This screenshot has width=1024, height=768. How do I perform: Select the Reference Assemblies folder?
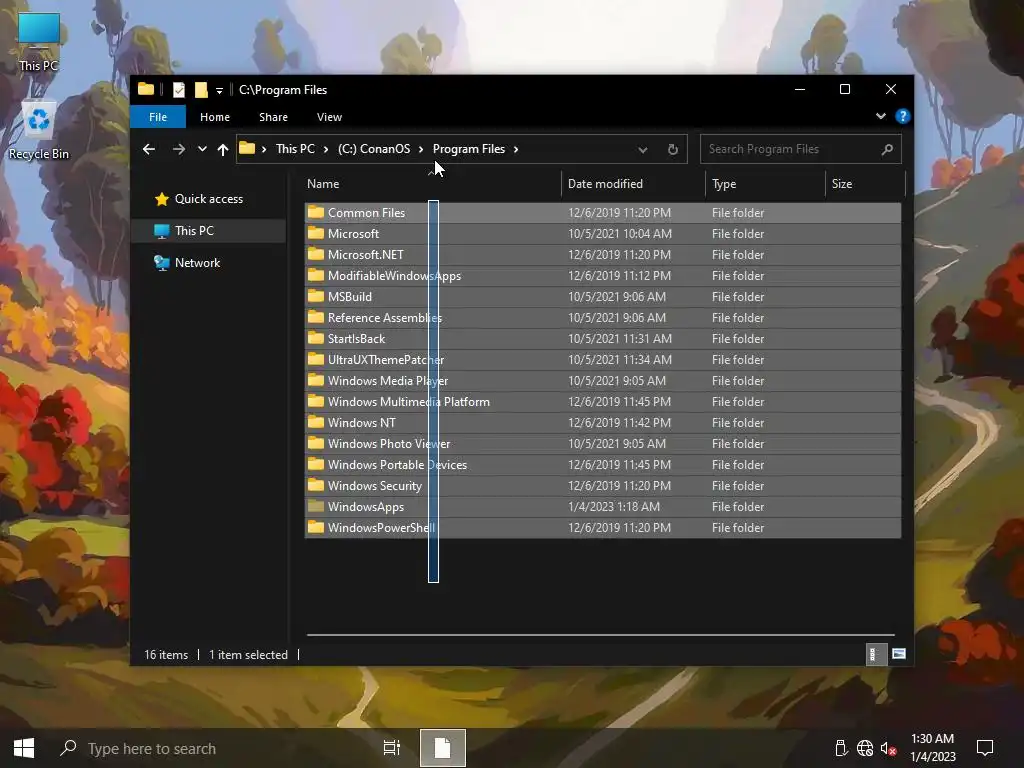point(603,317)
